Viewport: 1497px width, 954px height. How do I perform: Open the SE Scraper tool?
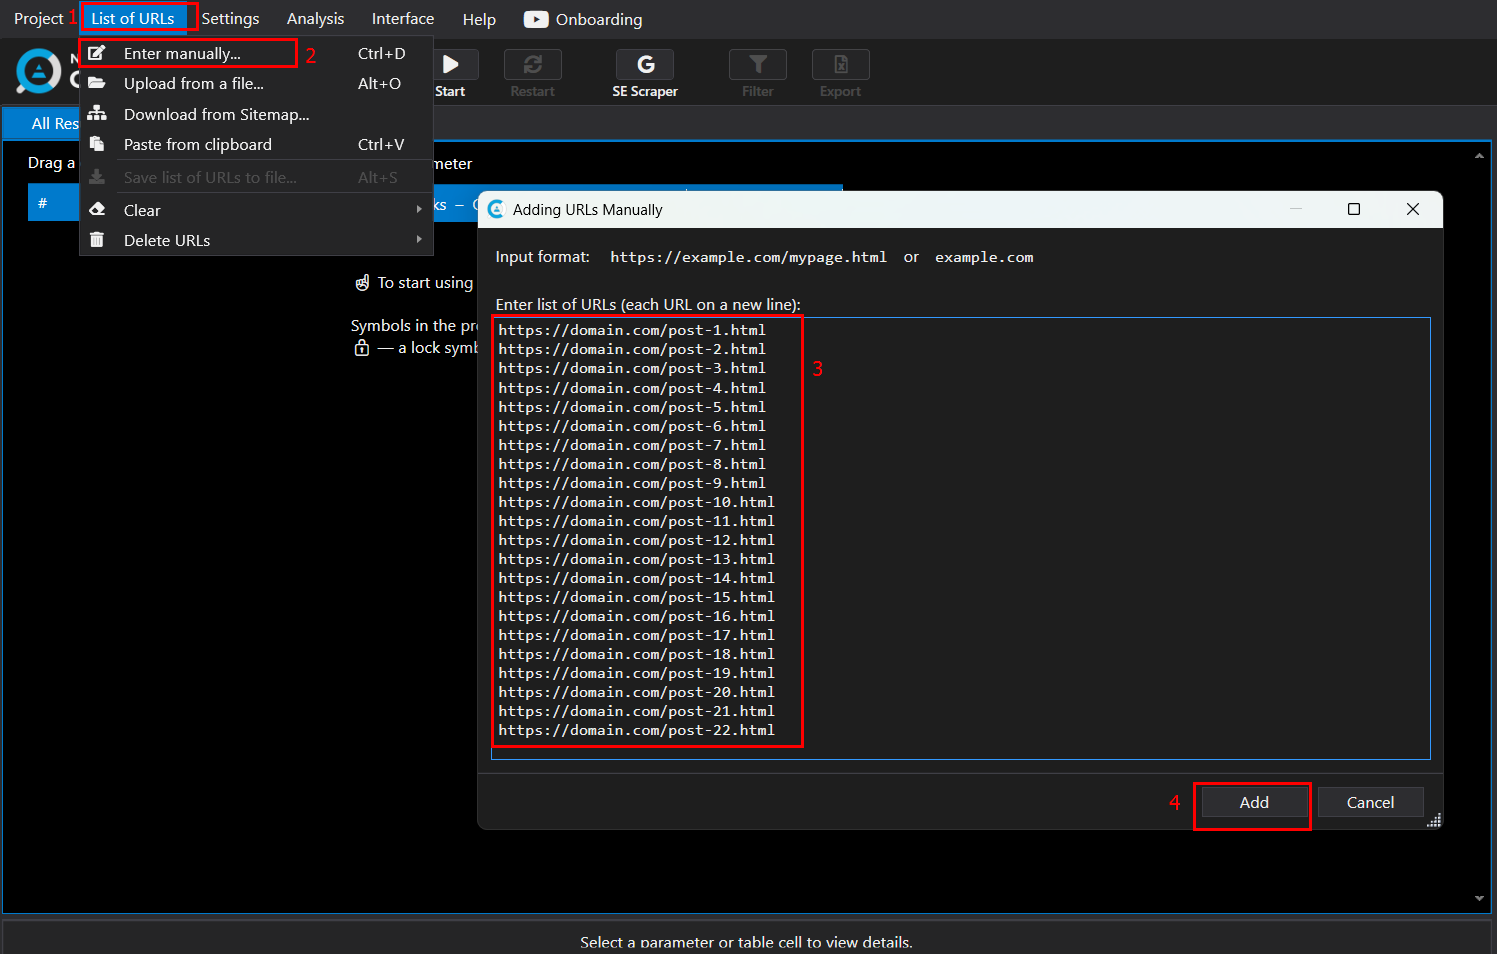point(645,65)
